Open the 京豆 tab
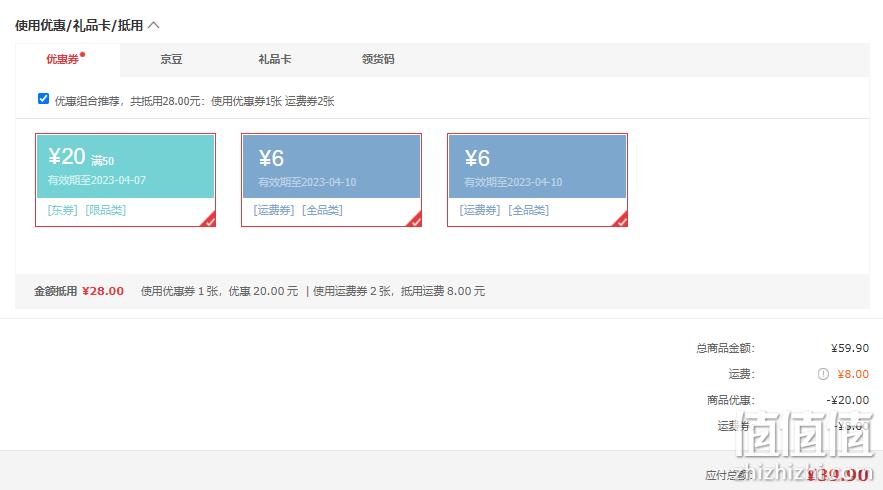883x490 pixels. tap(171, 59)
